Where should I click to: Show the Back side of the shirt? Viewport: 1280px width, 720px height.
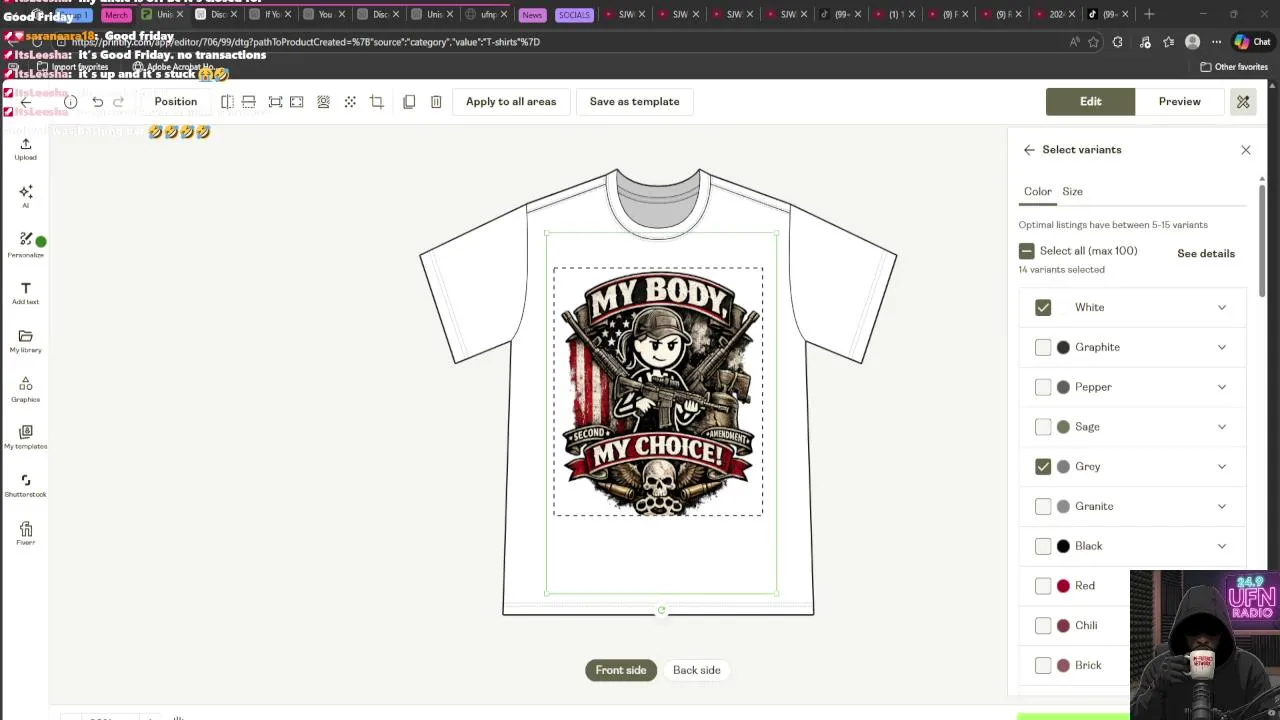click(x=697, y=670)
